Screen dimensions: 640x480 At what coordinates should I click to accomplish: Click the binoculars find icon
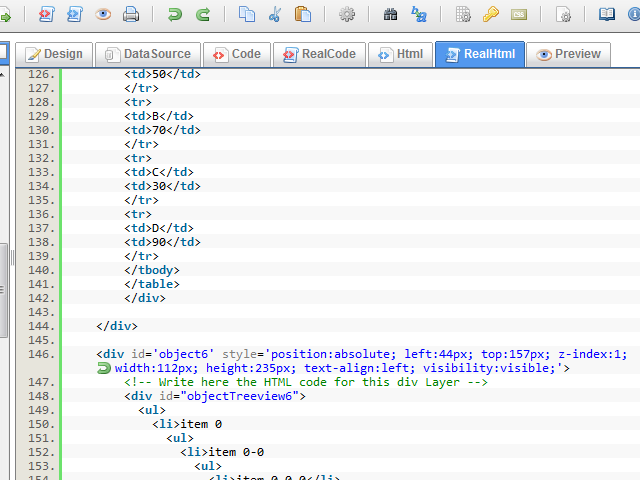pyautogui.click(x=391, y=15)
